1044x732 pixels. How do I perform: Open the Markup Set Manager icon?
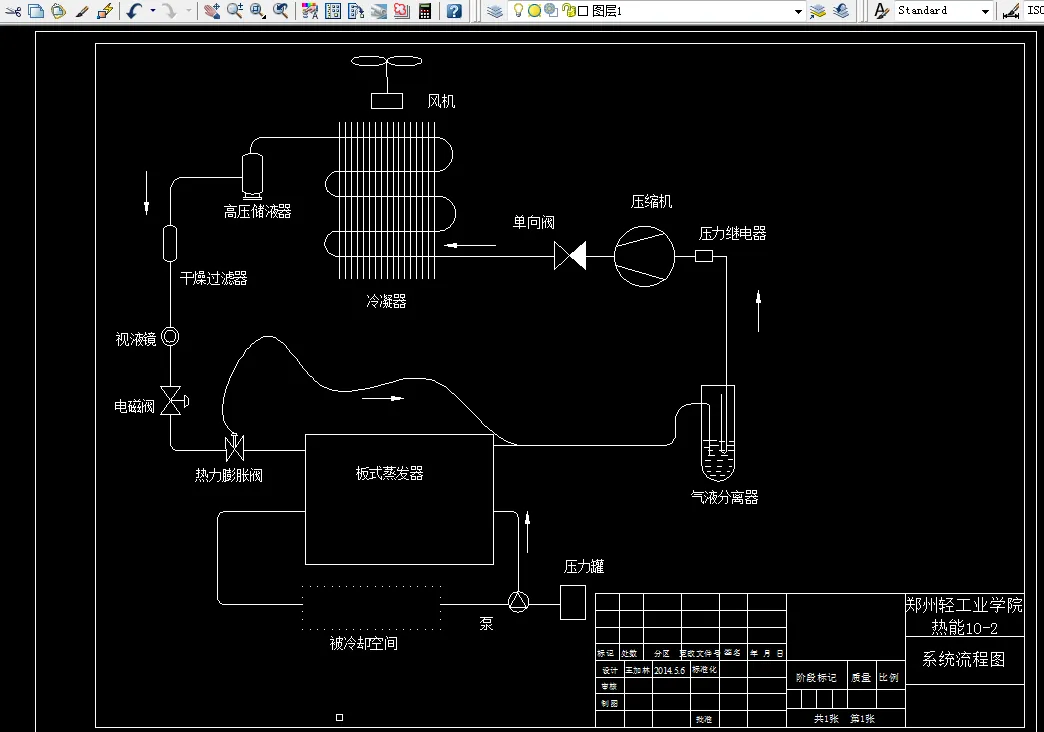(x=401, y=11)
